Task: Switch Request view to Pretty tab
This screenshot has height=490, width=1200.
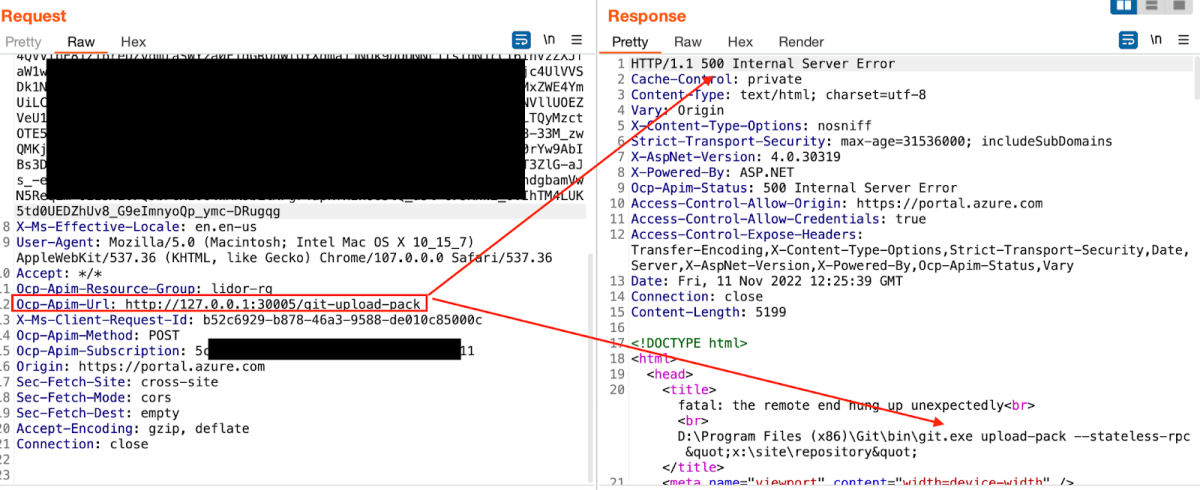Action: [23, 42]
